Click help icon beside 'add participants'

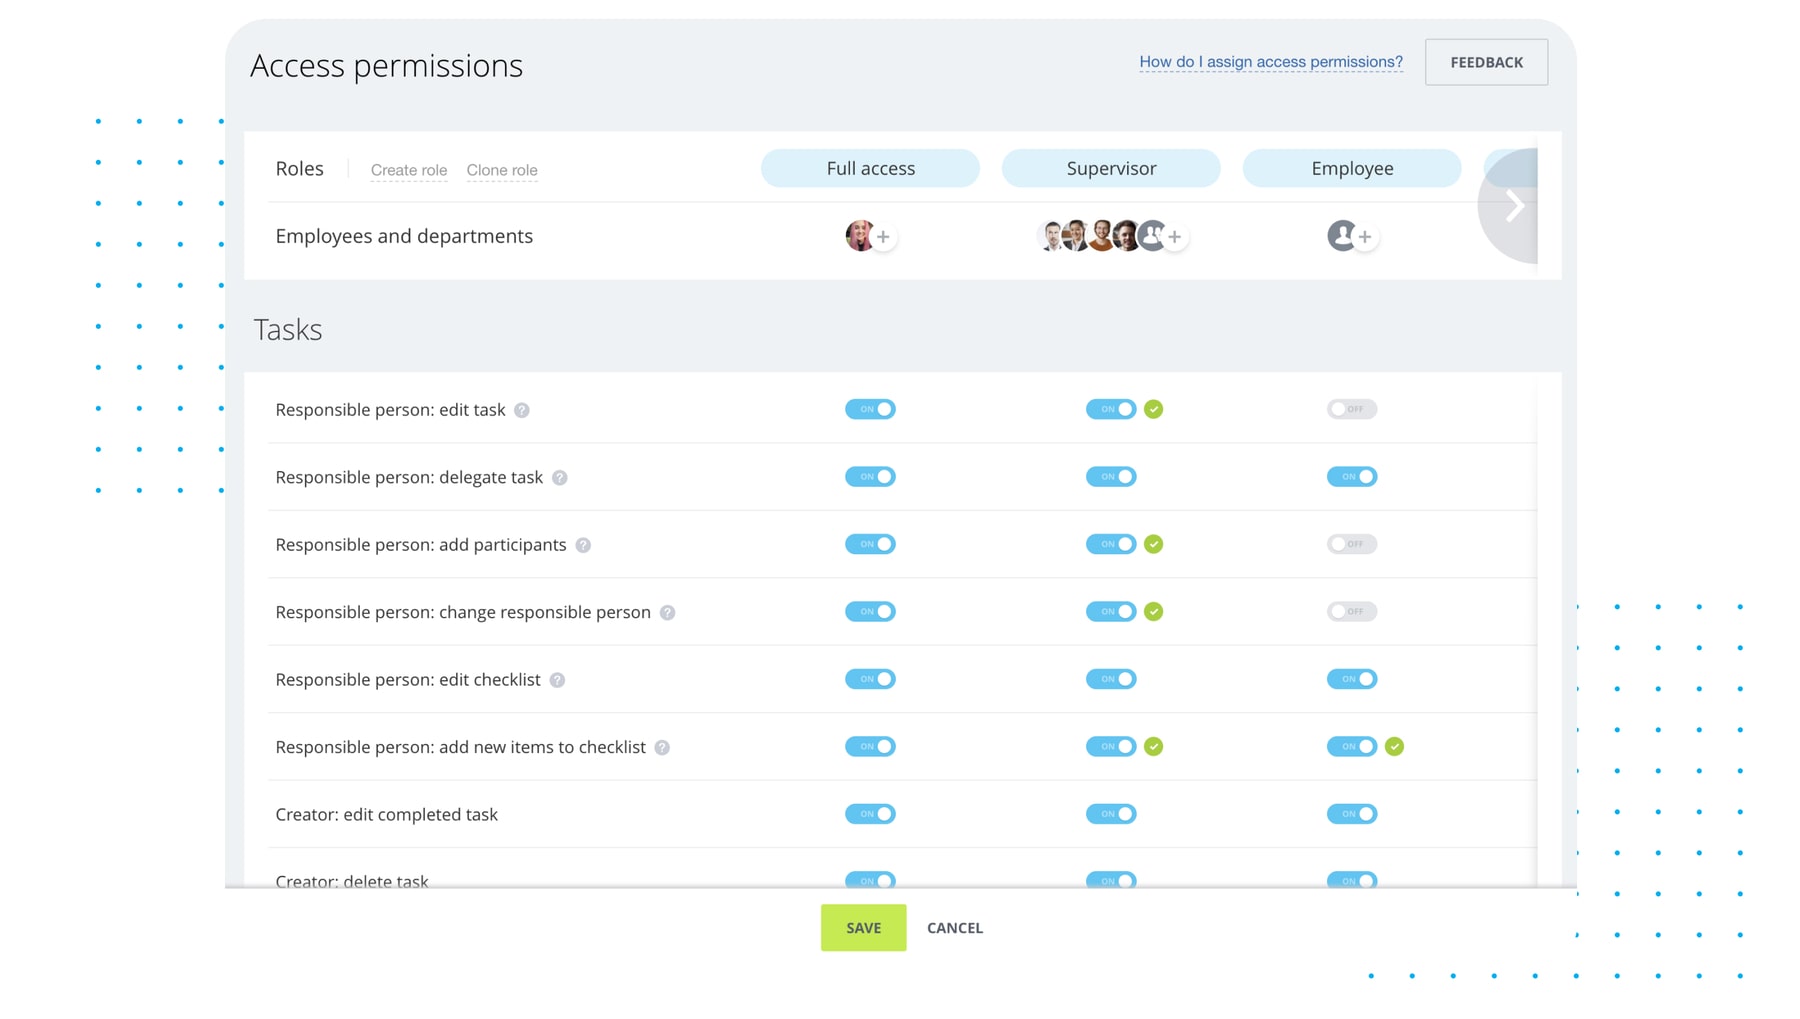[x=583, y=545]
